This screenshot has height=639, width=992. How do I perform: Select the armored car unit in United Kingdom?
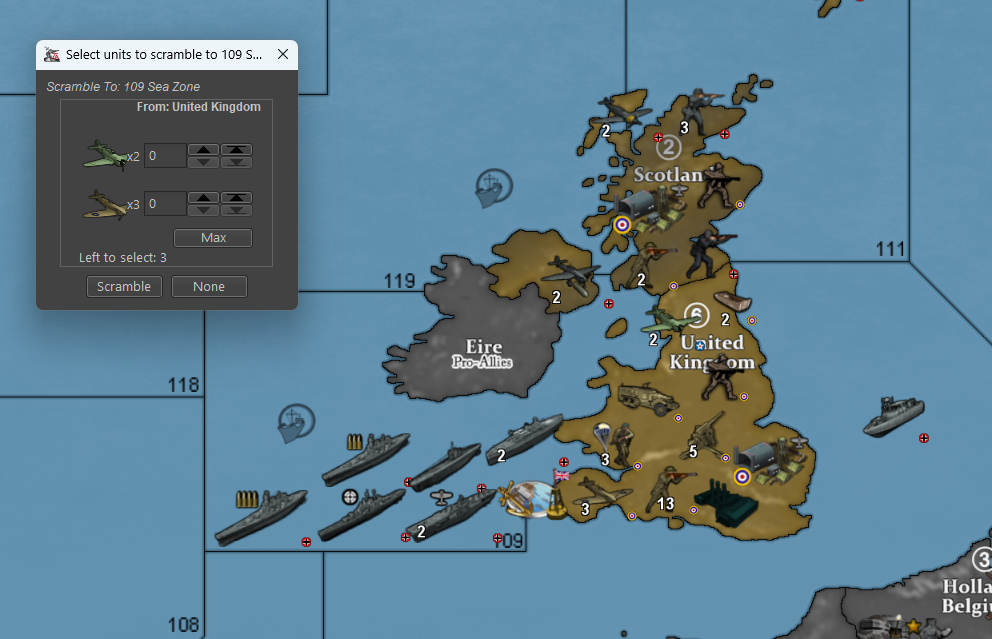click(x=647, y=398)
